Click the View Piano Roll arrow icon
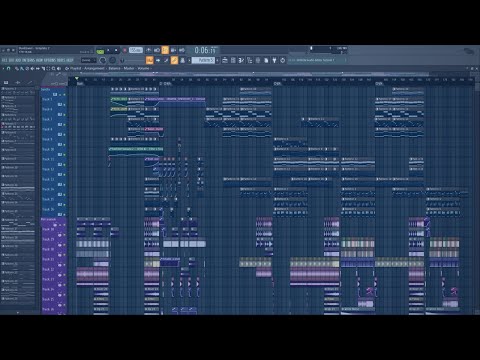Screen dimensions: 480x360 158,60
